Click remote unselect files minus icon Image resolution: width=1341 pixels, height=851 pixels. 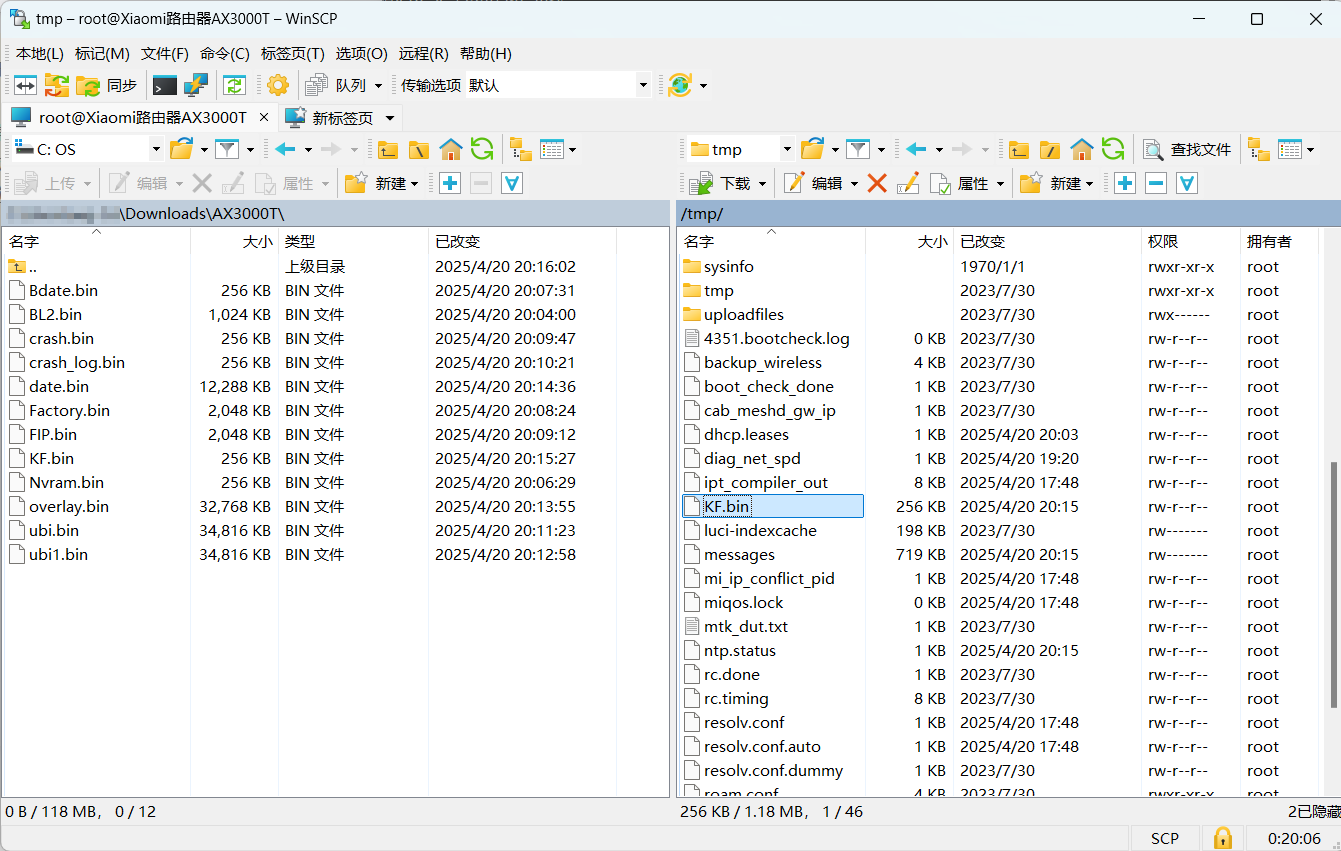coord(1156,183)
